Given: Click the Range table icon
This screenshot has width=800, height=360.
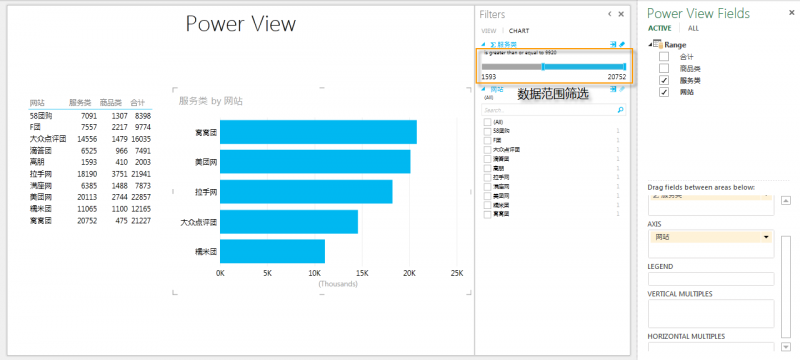Looking at the screenshot, I should 658,44.
